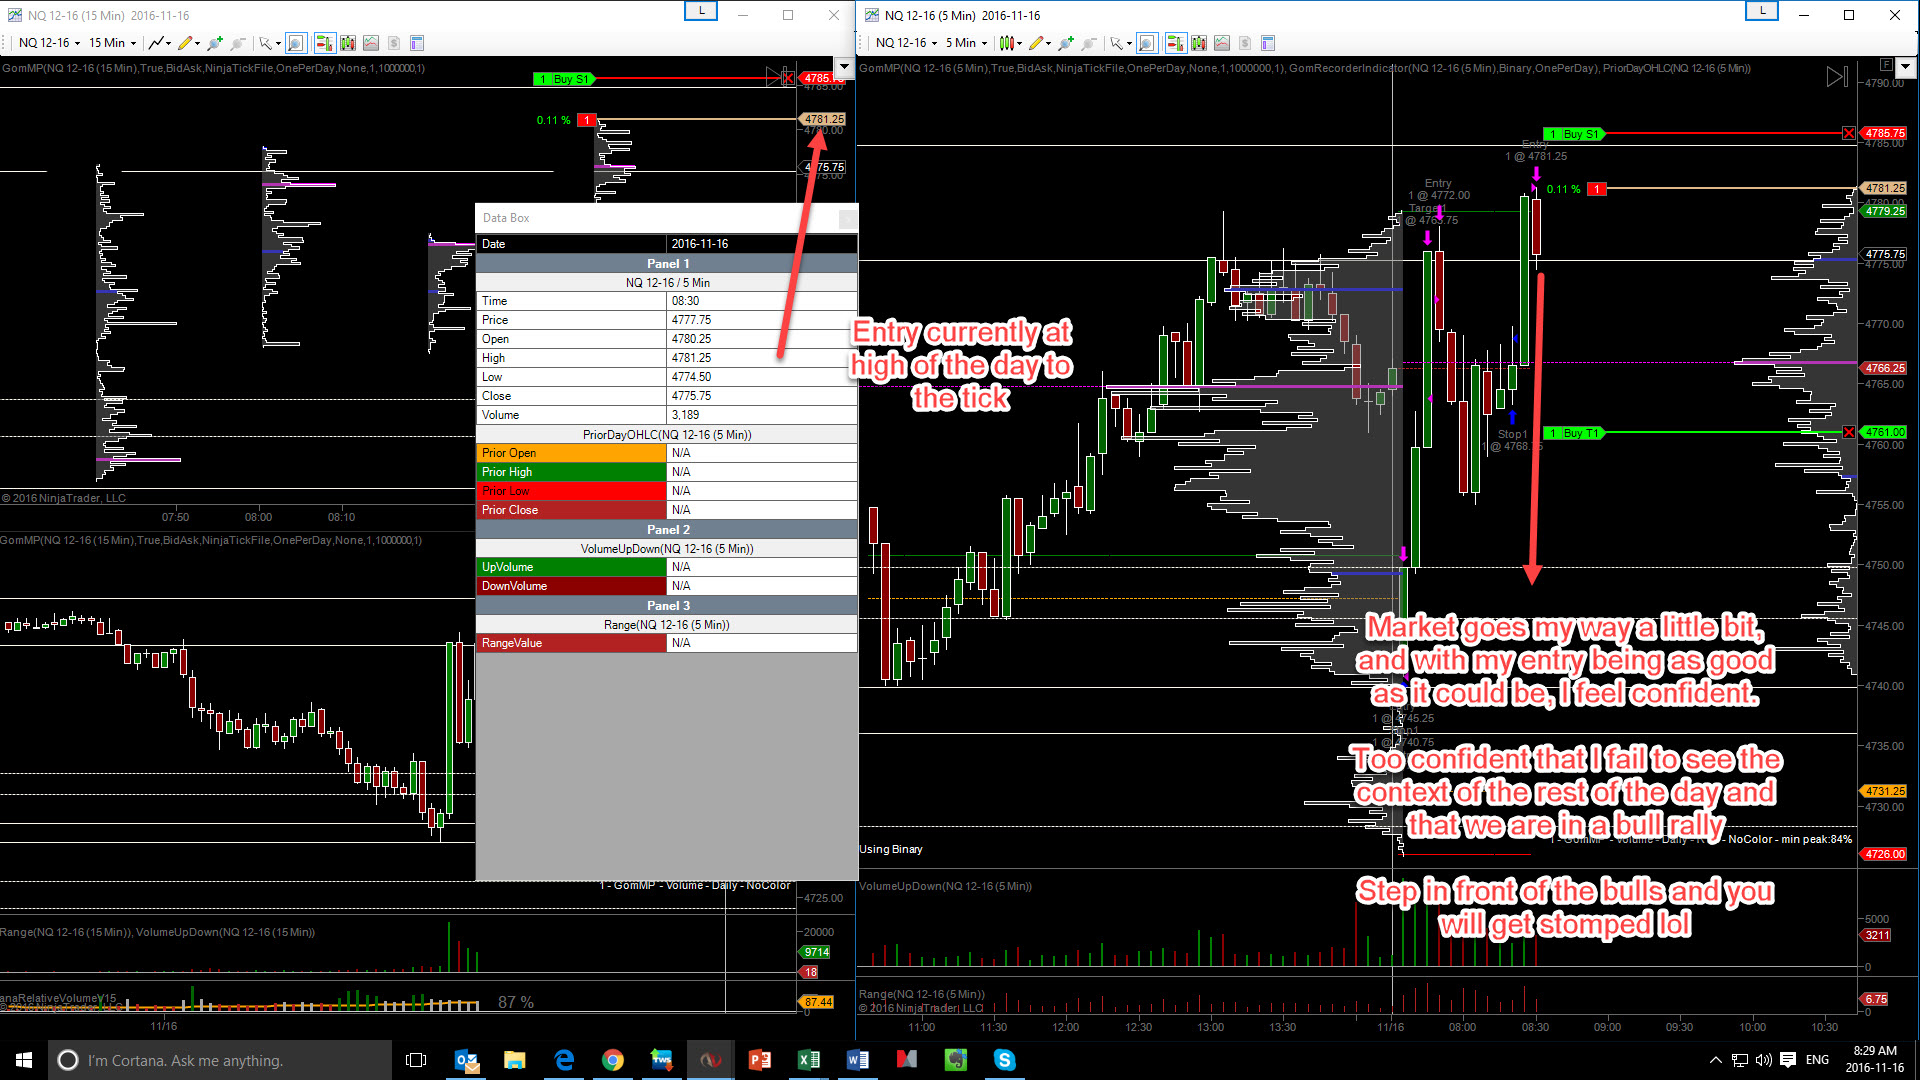Image resolution: width=1920 pixels, height=1080 pixels.
Task: Open volume control in system tray
Action: 1764,1060
